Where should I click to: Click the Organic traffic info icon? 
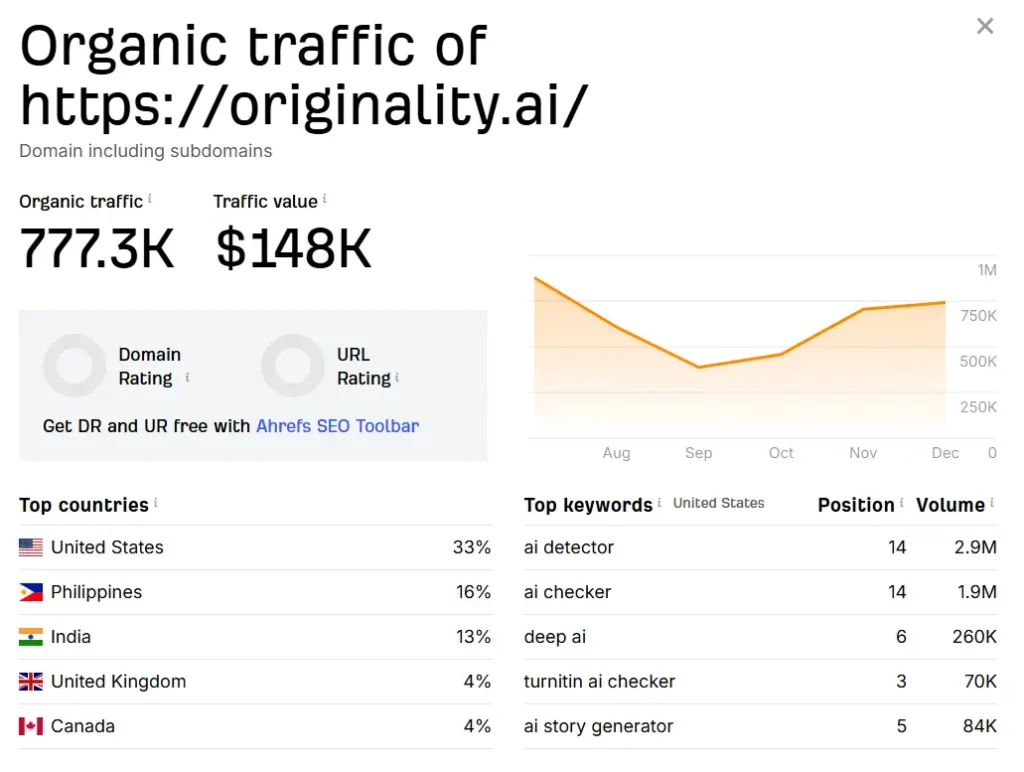click(150, 200)
